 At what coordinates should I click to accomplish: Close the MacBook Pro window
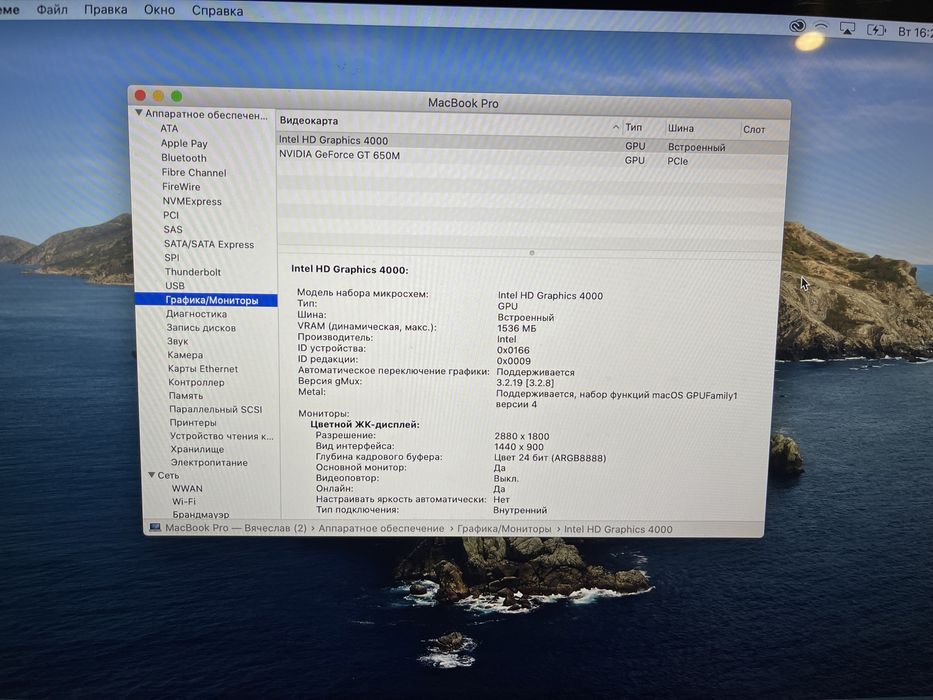[x=140, y=95]
